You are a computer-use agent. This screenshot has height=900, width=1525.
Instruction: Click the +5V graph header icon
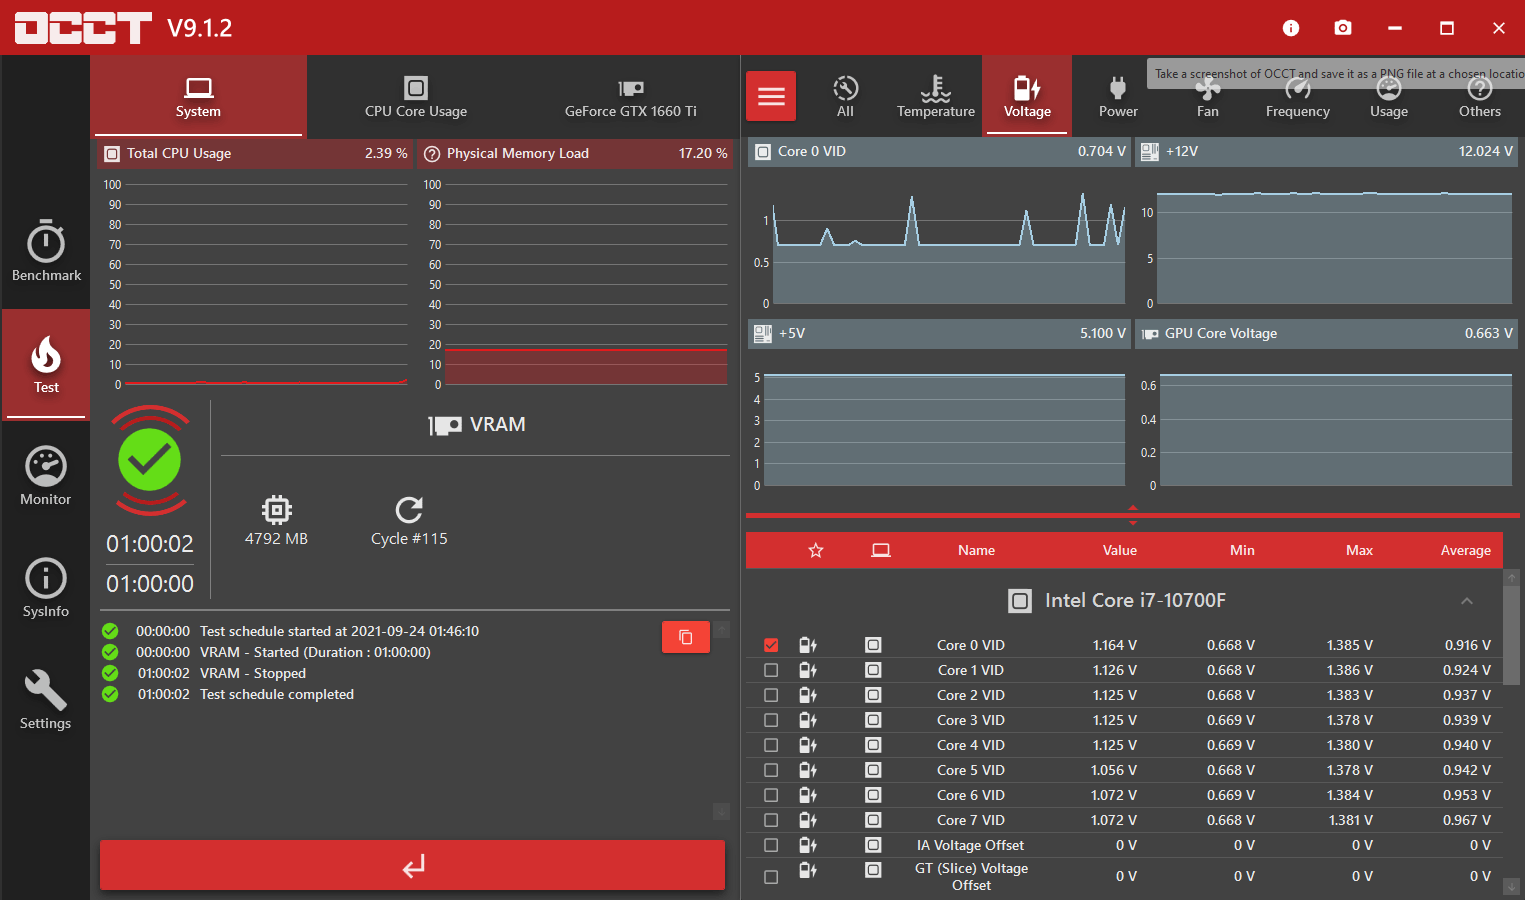point(763,334)
